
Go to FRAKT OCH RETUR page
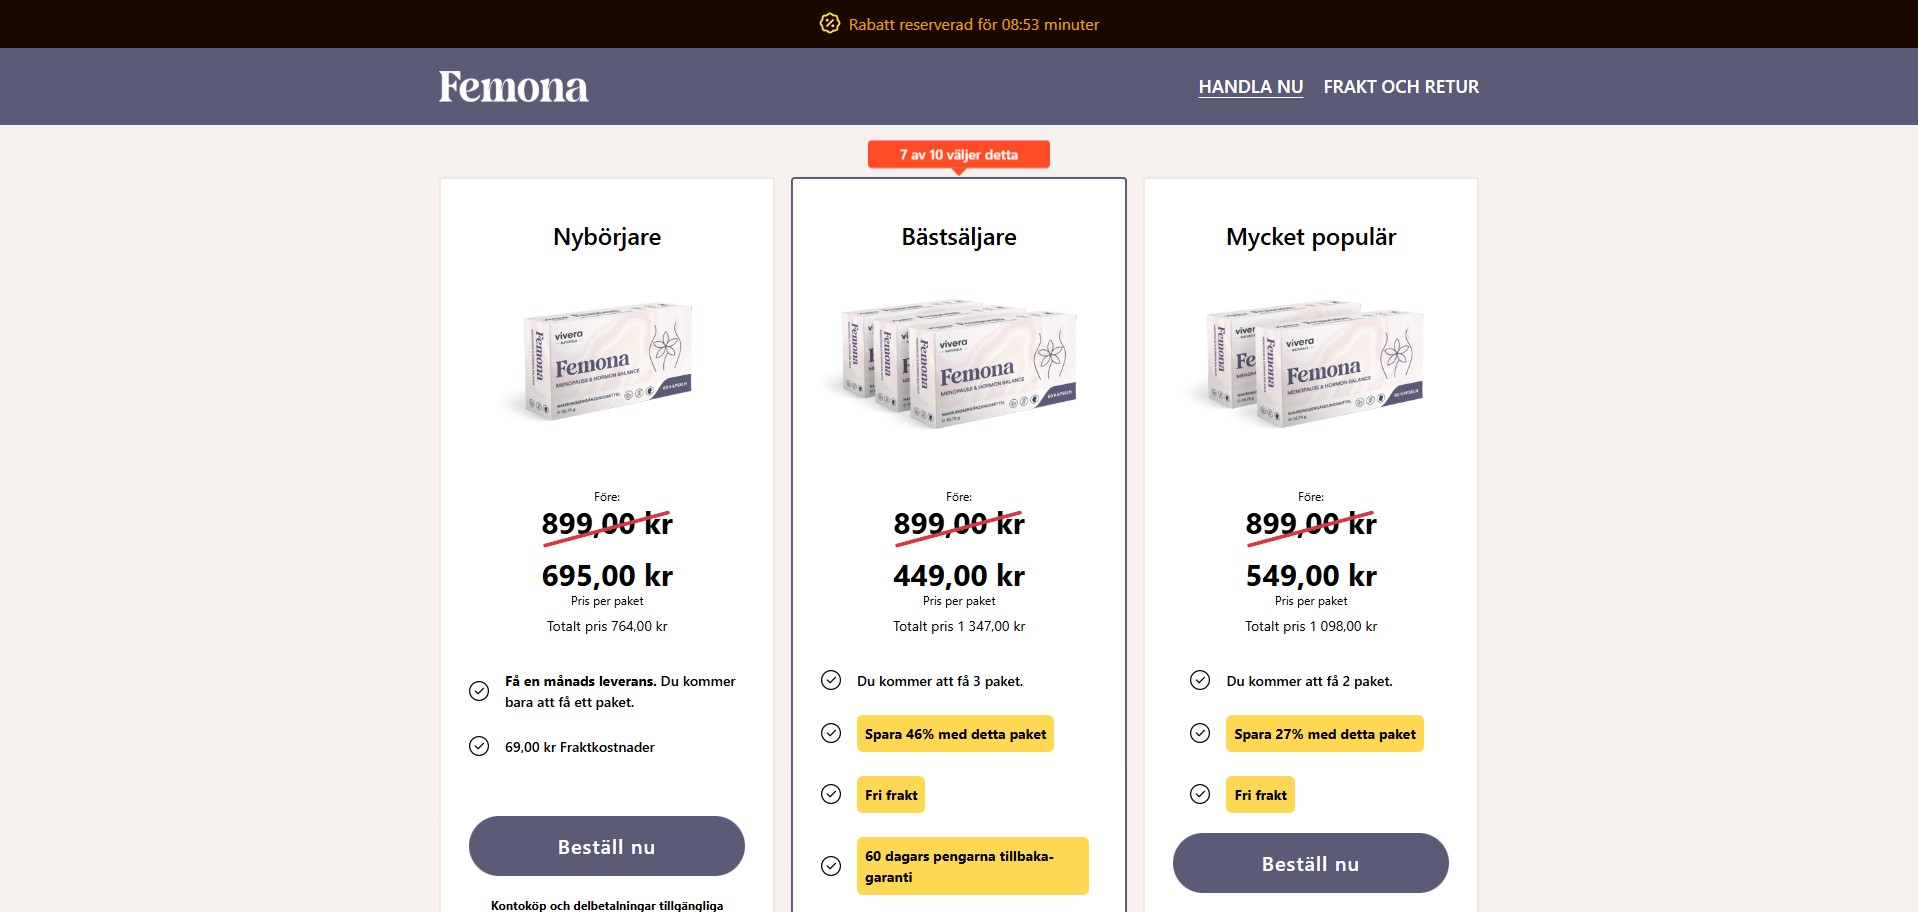coord(1400,87)
